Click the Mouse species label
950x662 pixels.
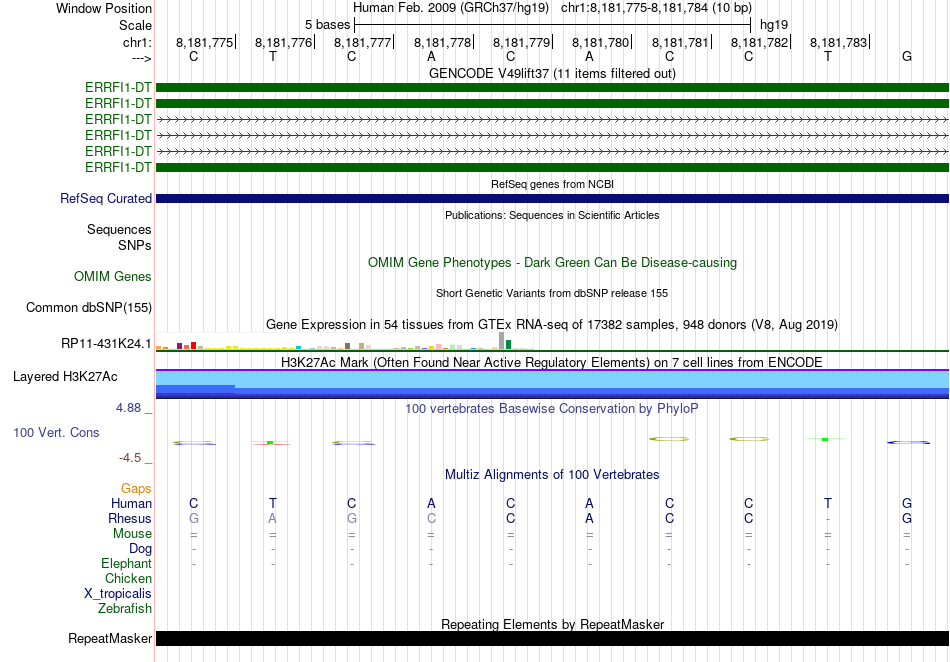132,534
